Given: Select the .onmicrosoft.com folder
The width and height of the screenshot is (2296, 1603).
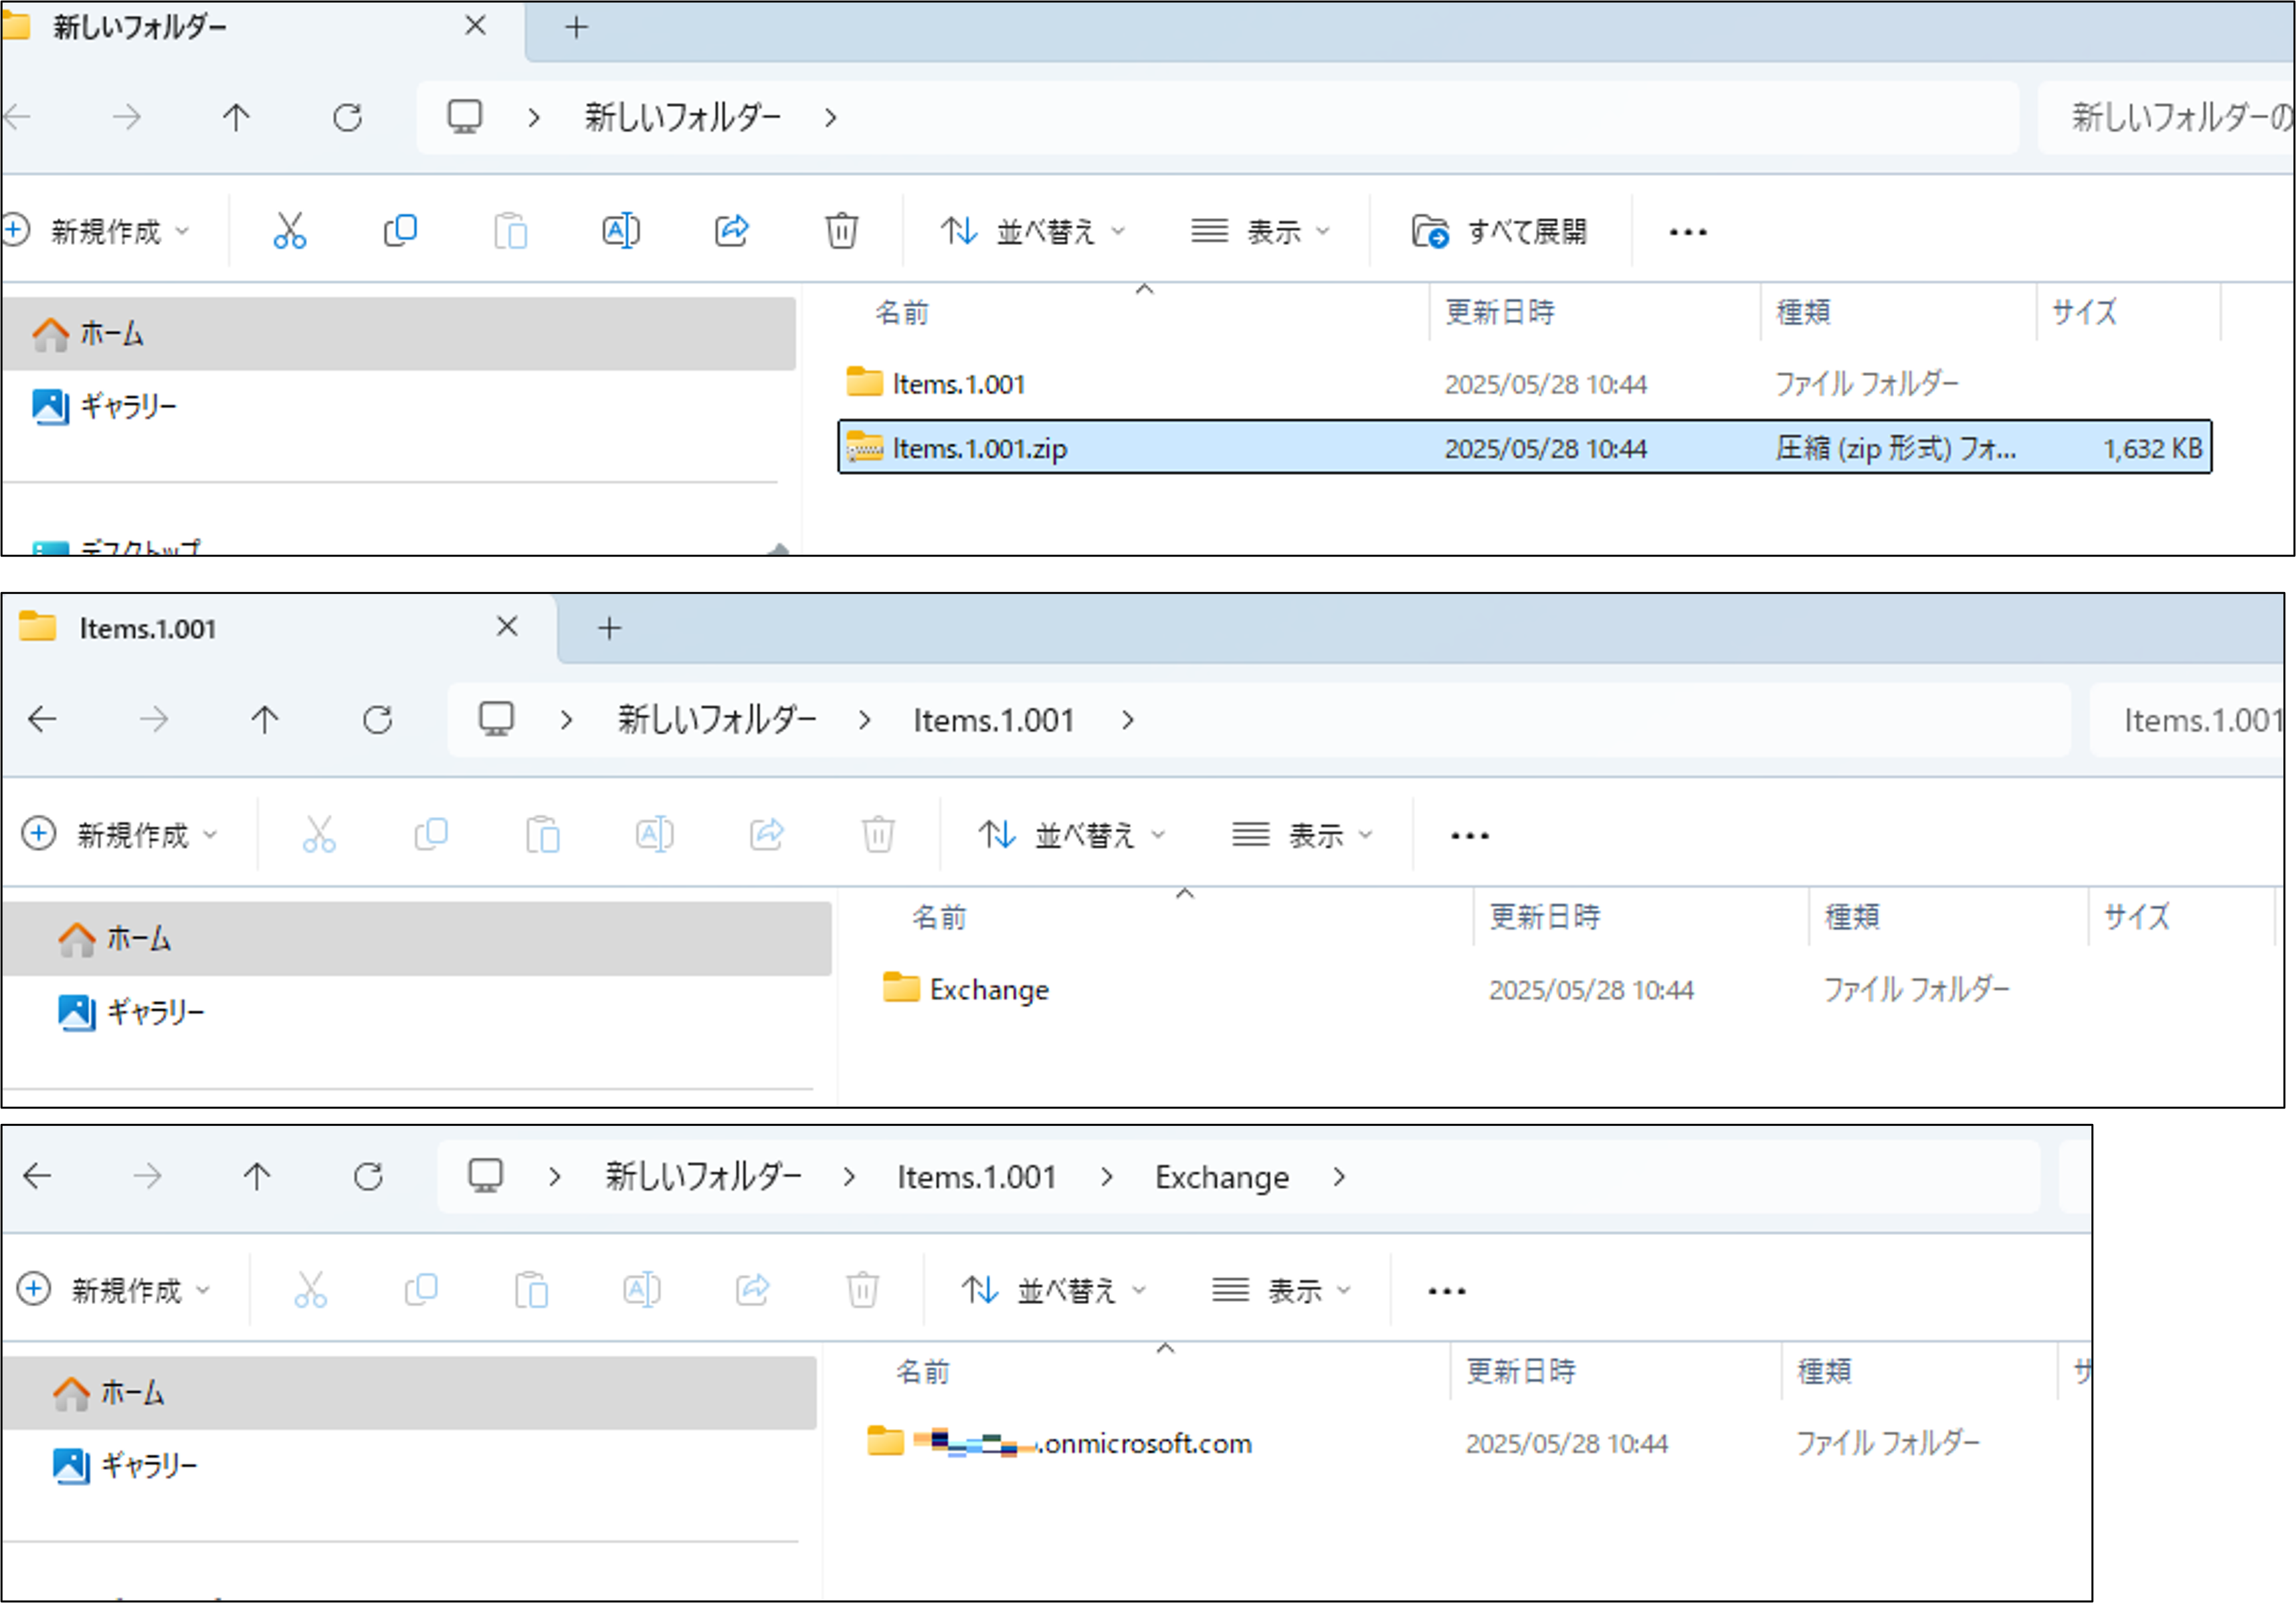Looking at the screenshot, I should [x=1059, y=1443].
